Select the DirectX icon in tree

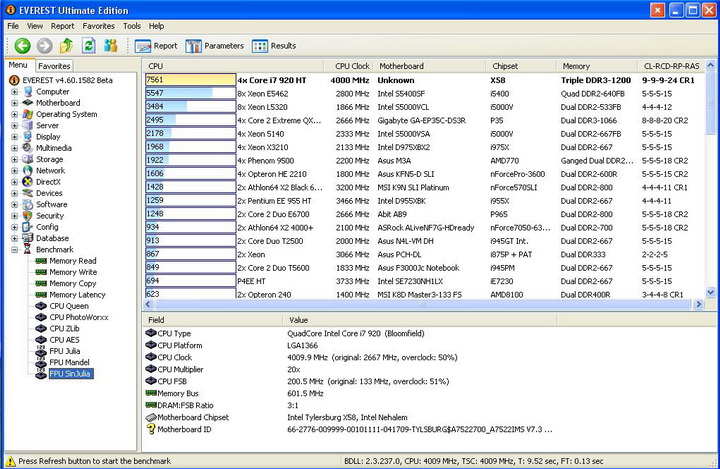tap(28, 182)
